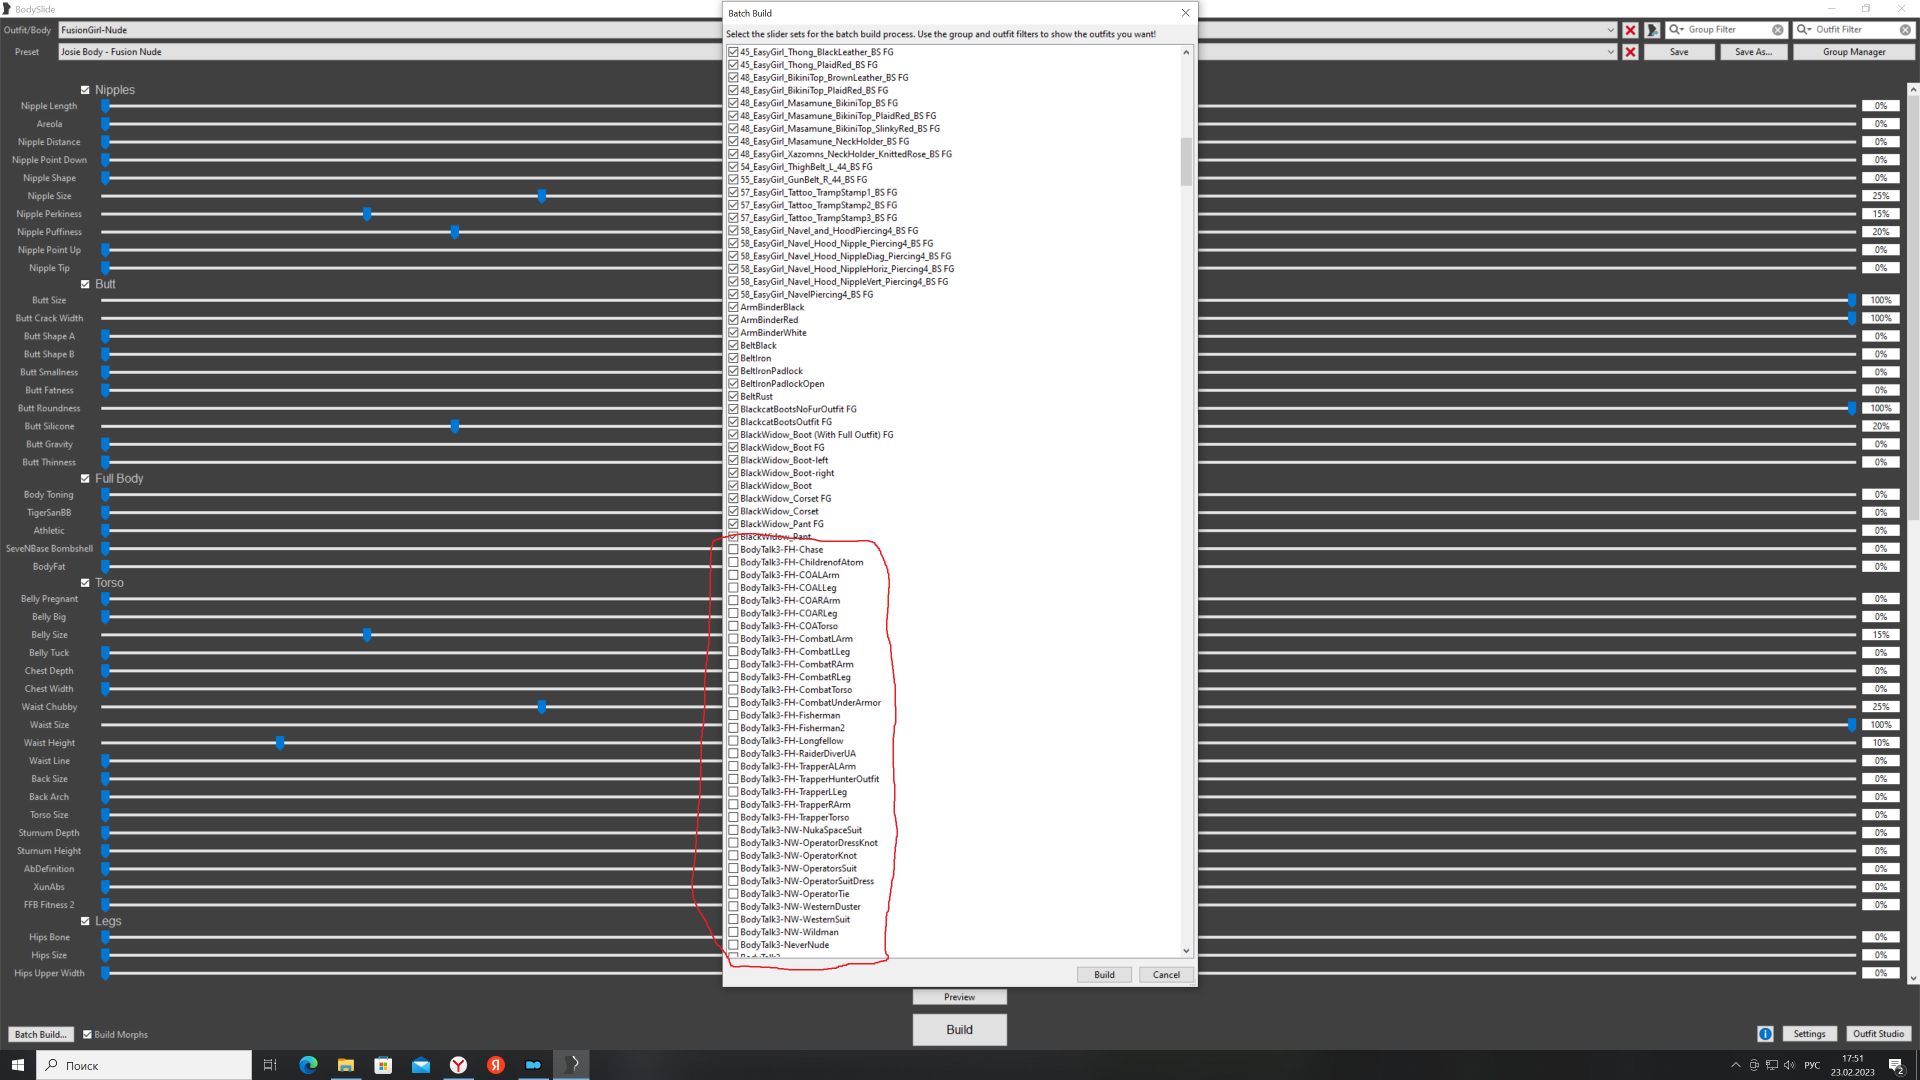This screenshot has width=1920, height=1080.
Task: Open Microsoft Edge from the taskbar
Action: (x=308, y=1065)
